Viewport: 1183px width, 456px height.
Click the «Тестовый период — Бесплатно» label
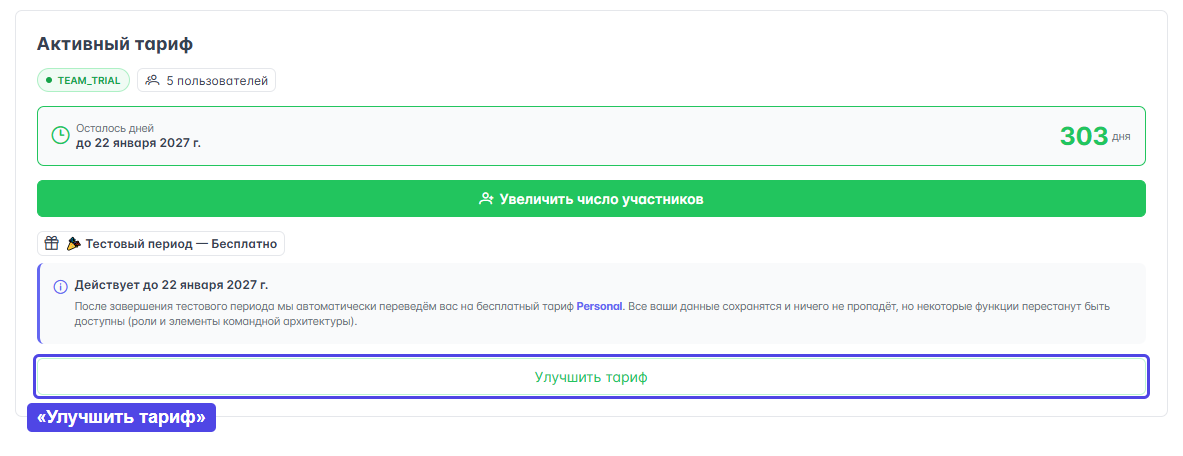(182, 243)
